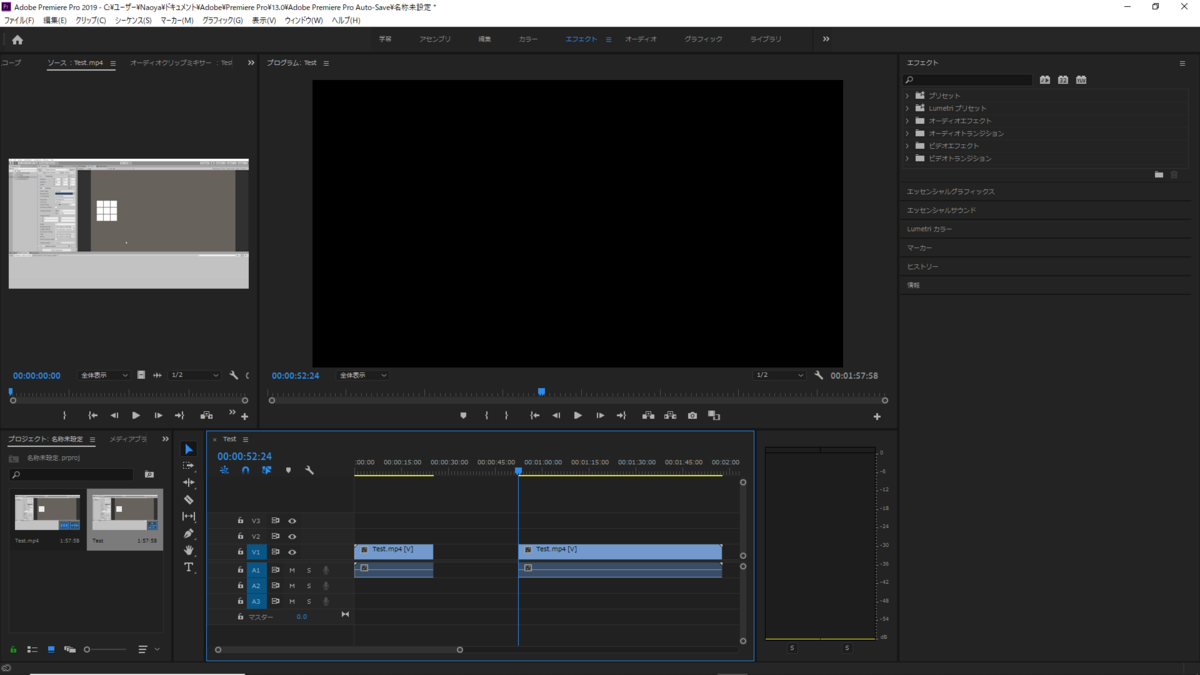This screenshot has height=675, width=1200.
Task: Open timeline display settings wrench
Action: (x=309, y=470)
